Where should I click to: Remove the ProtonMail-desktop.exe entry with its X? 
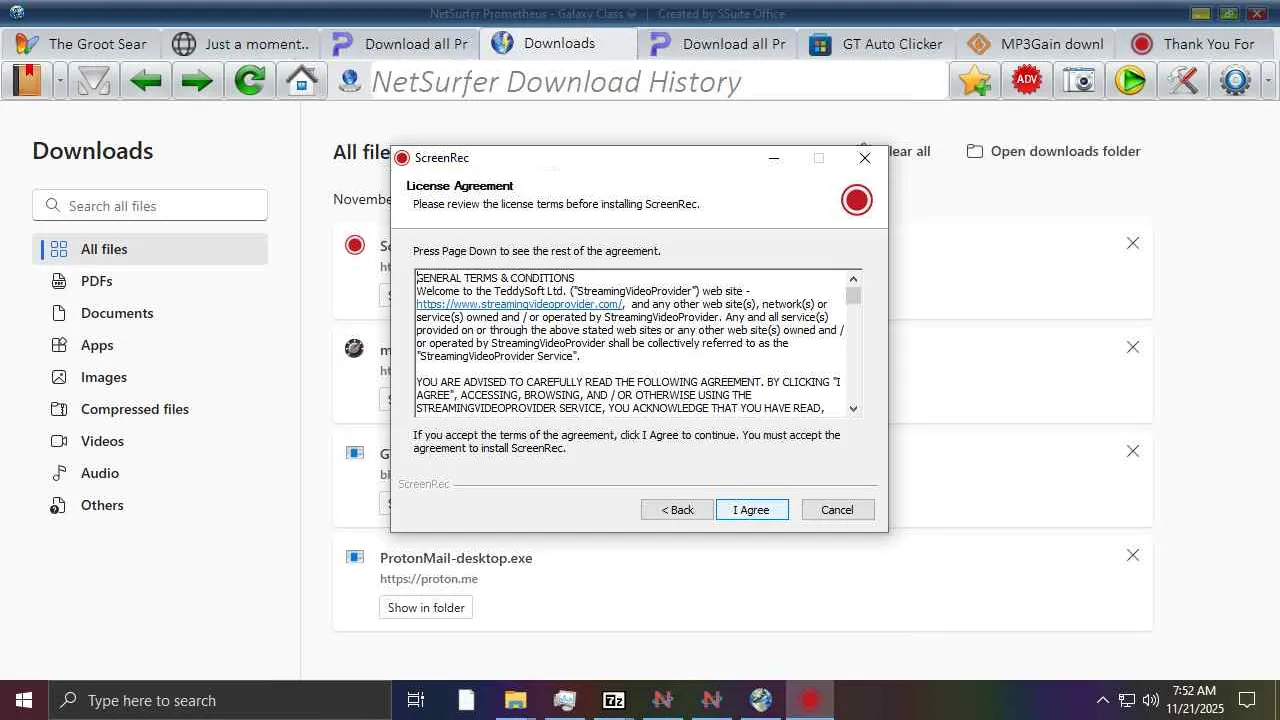pyautogui.click(x=1133, y=555)
